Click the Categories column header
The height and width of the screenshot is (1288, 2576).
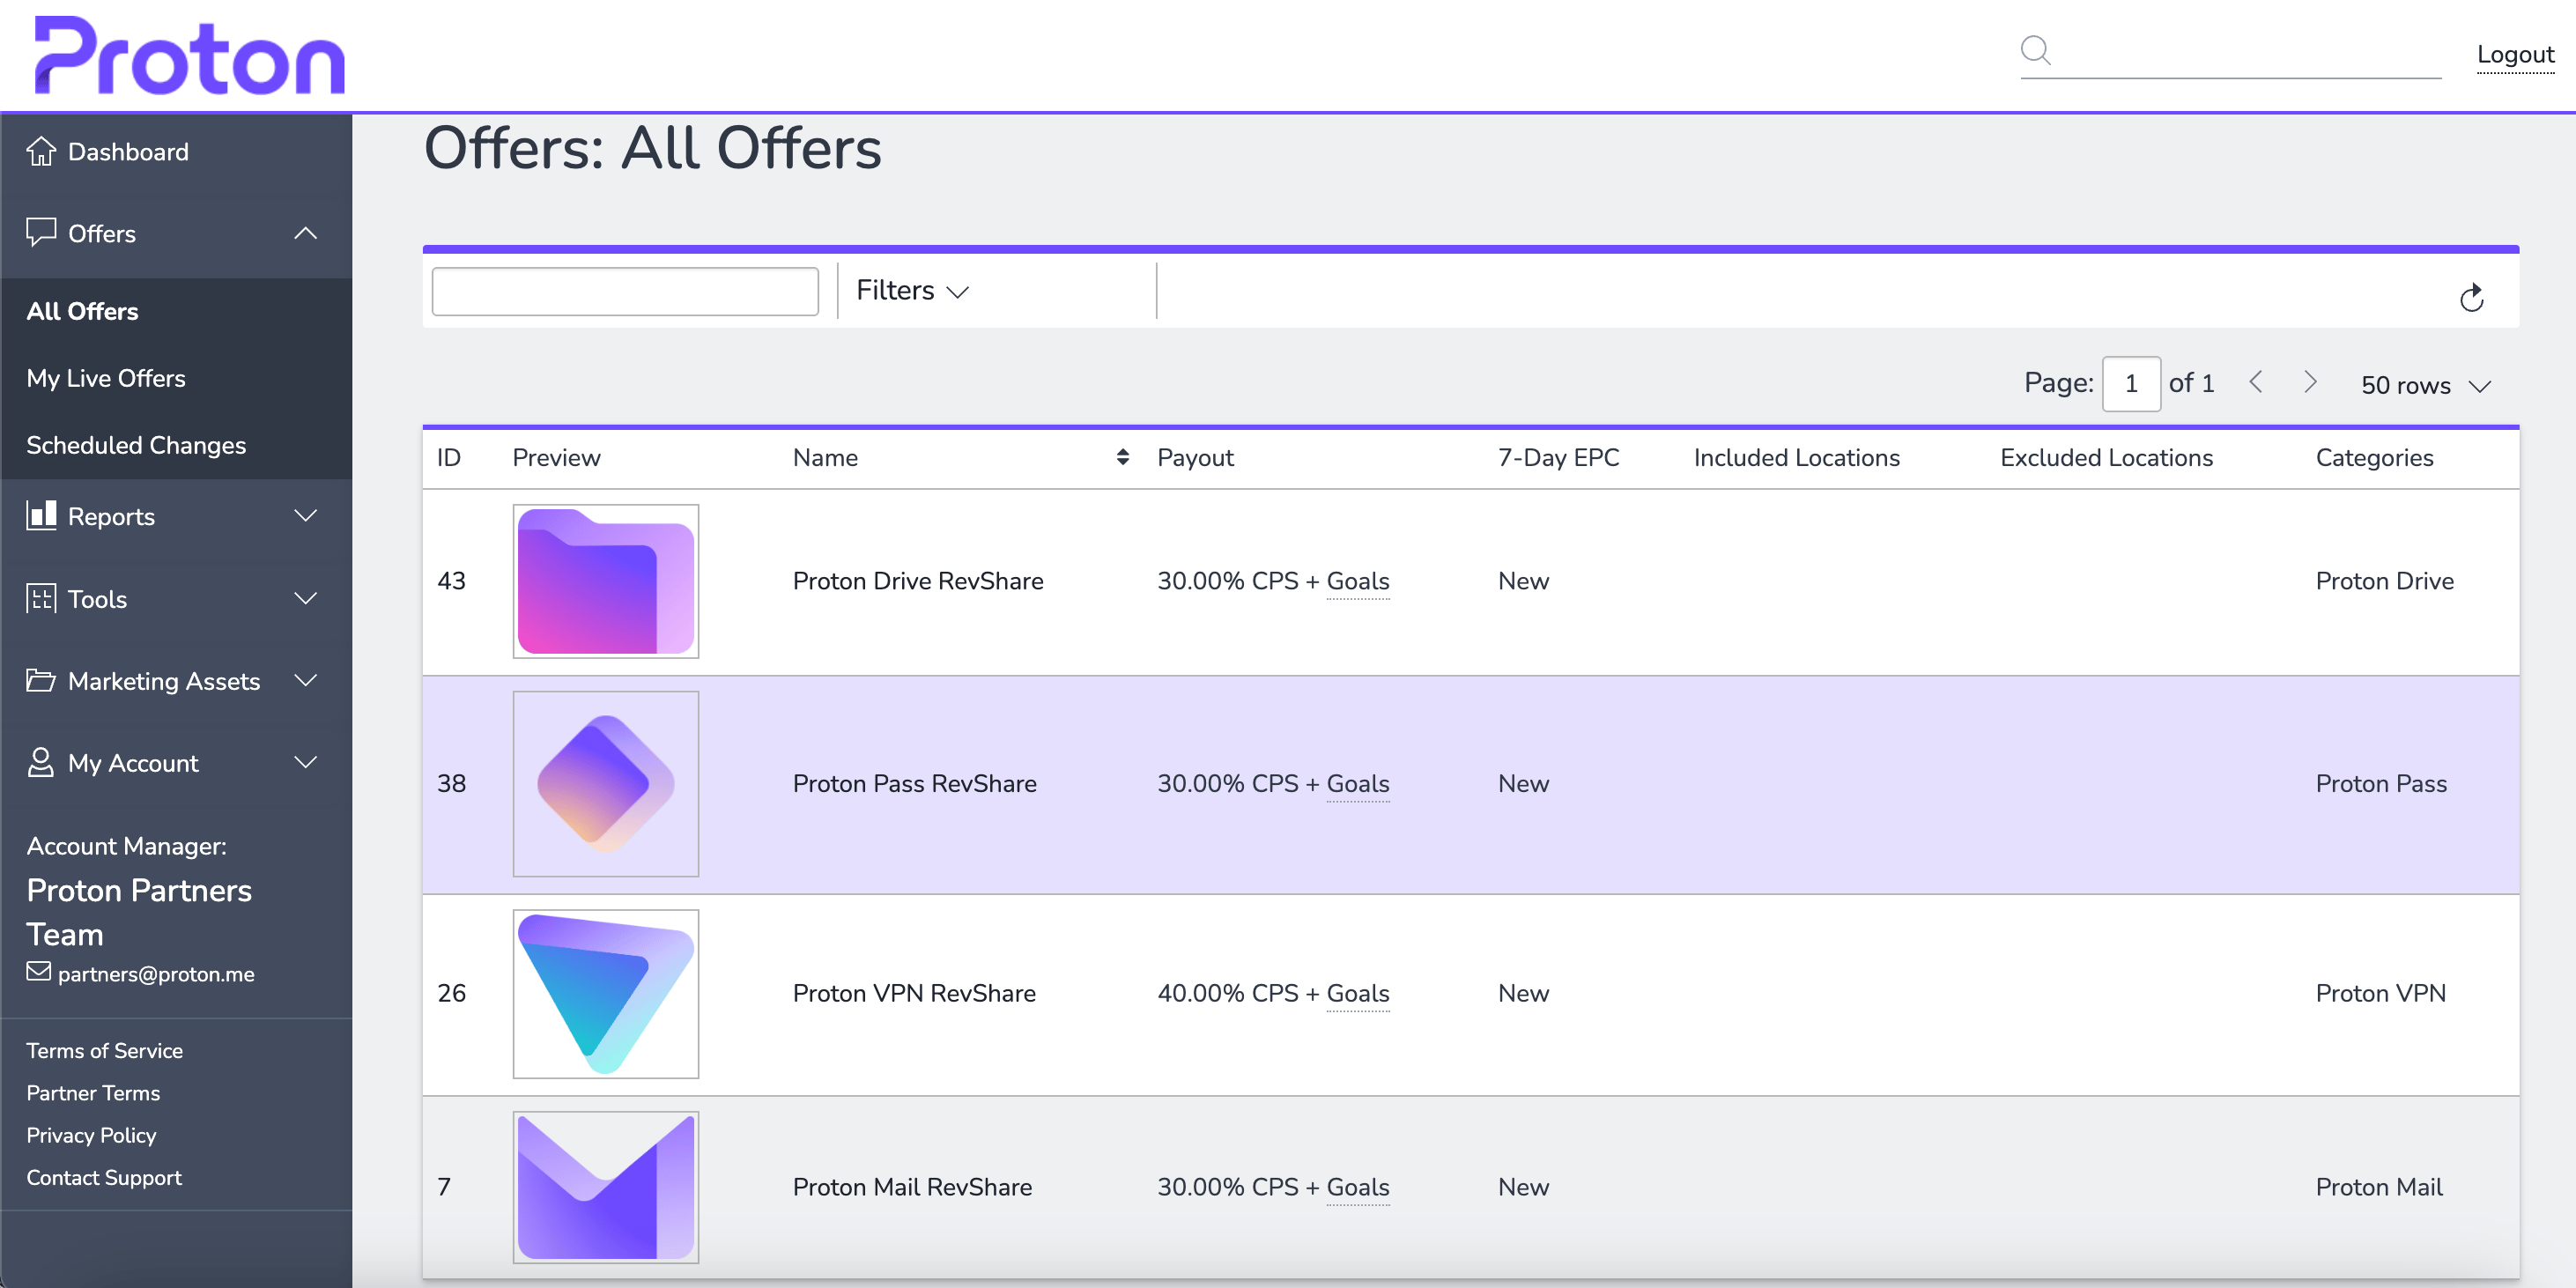(2374, 457)
